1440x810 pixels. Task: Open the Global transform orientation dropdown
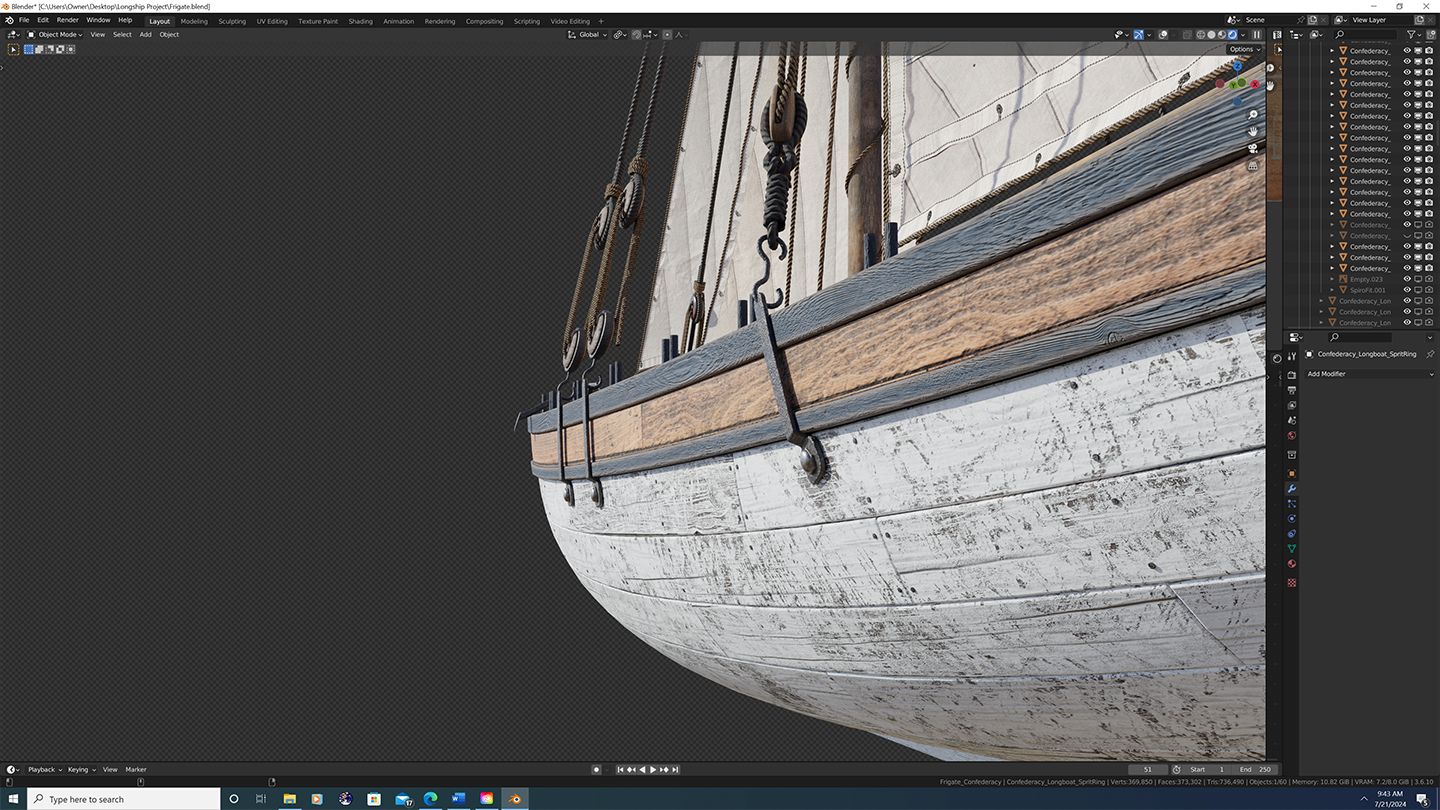[x=588, y=34]
